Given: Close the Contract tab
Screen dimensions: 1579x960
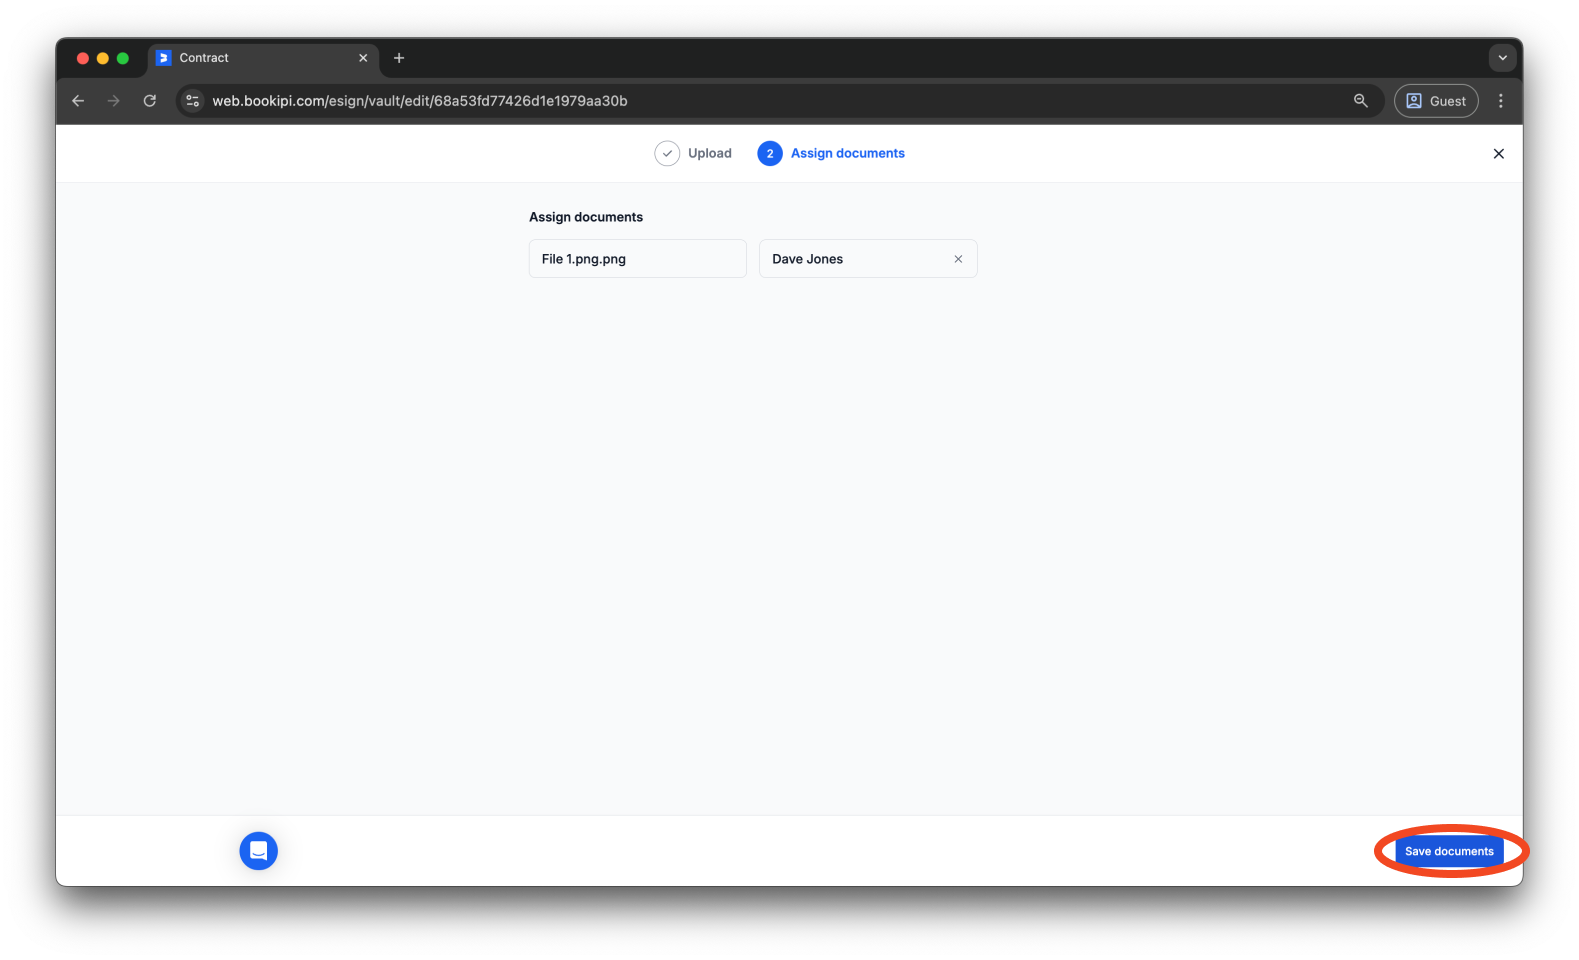Looking at the screenshot, I should 363,58.
